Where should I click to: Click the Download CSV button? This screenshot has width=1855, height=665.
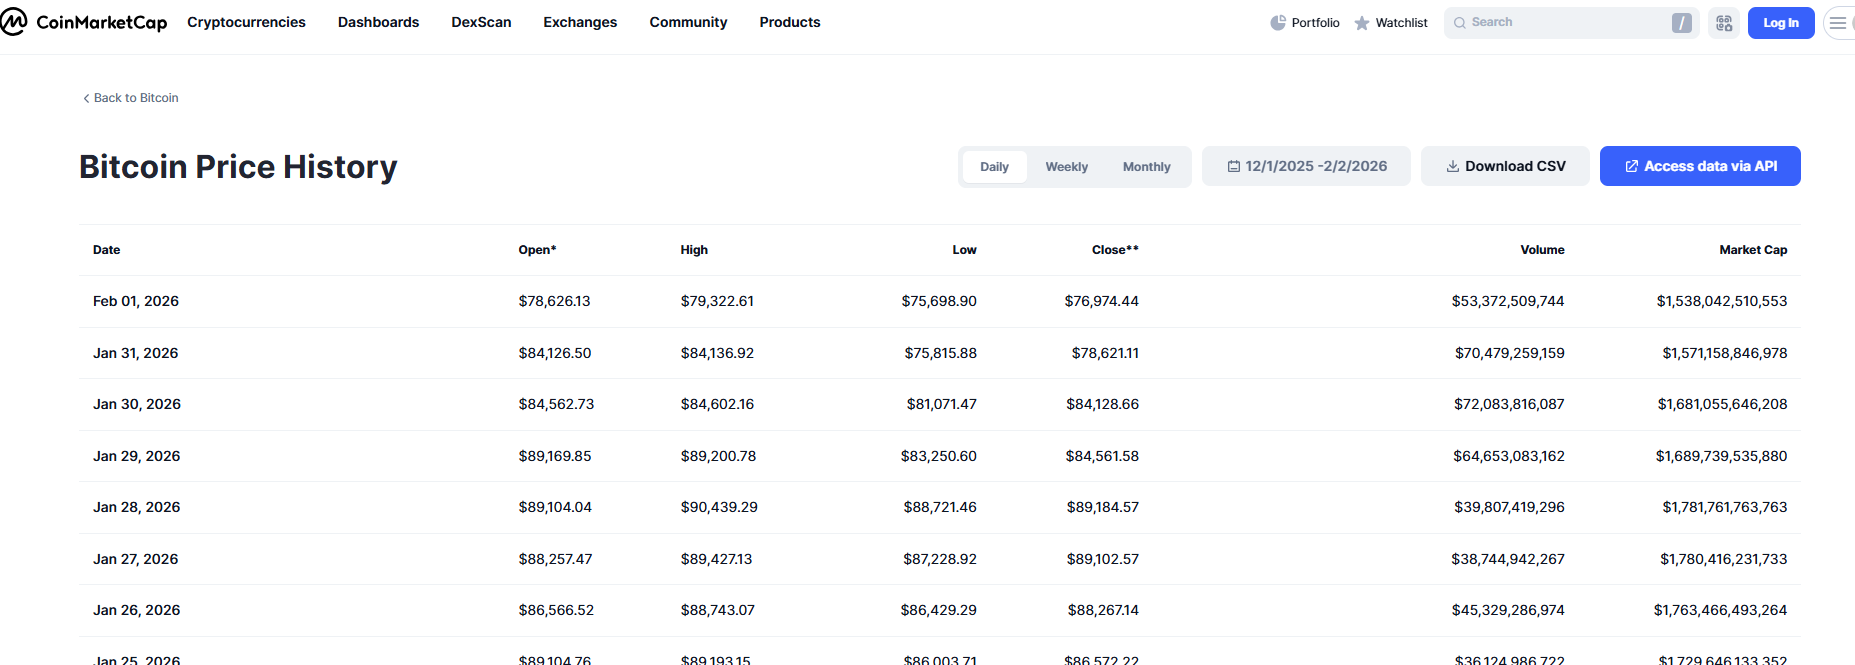tap(1505, 166)
